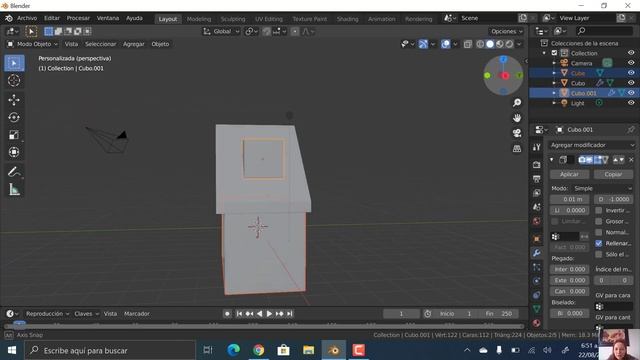Open the Modo Simple dropdown
640x360 pixels.
[602, 188]
